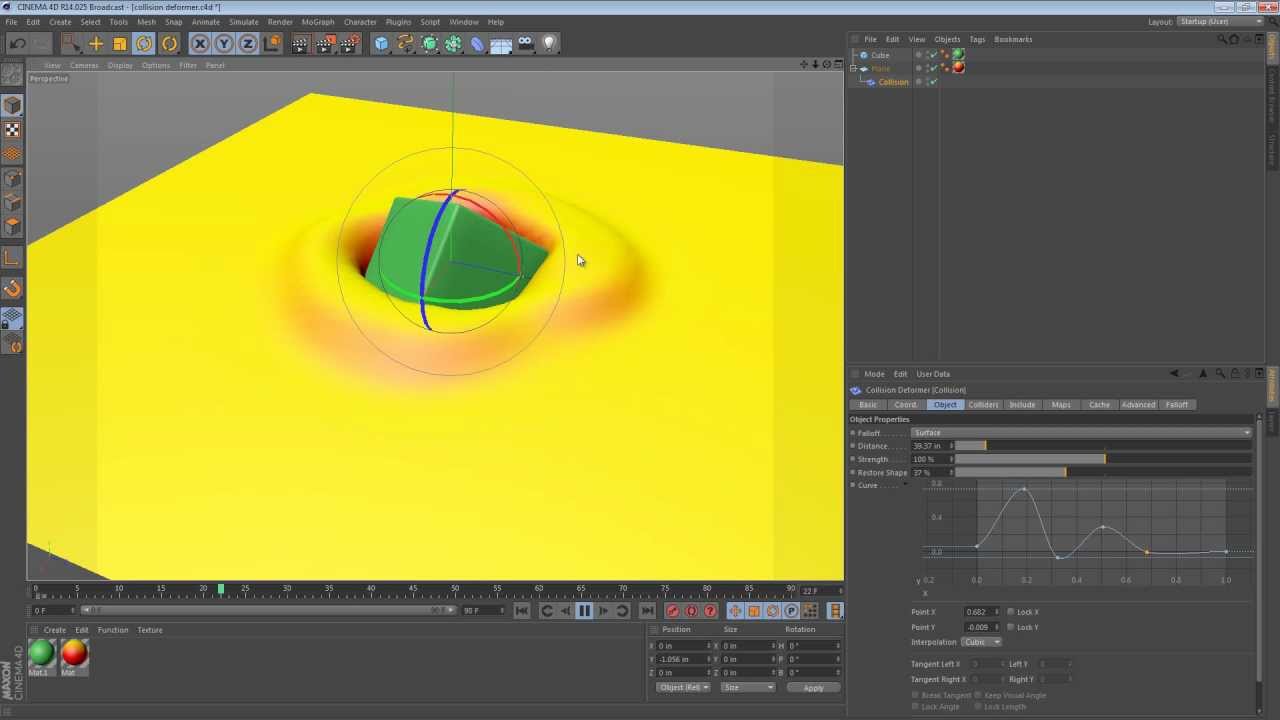This screenshot has width=1280, height=720.
Task: Click the Y position field
Action: tap(682, 659)
